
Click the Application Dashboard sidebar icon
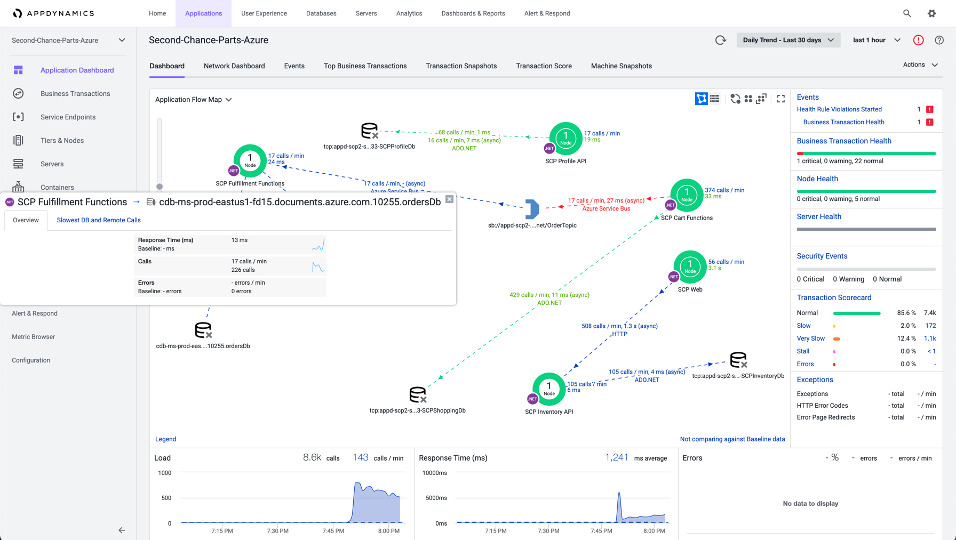[18, 70]
